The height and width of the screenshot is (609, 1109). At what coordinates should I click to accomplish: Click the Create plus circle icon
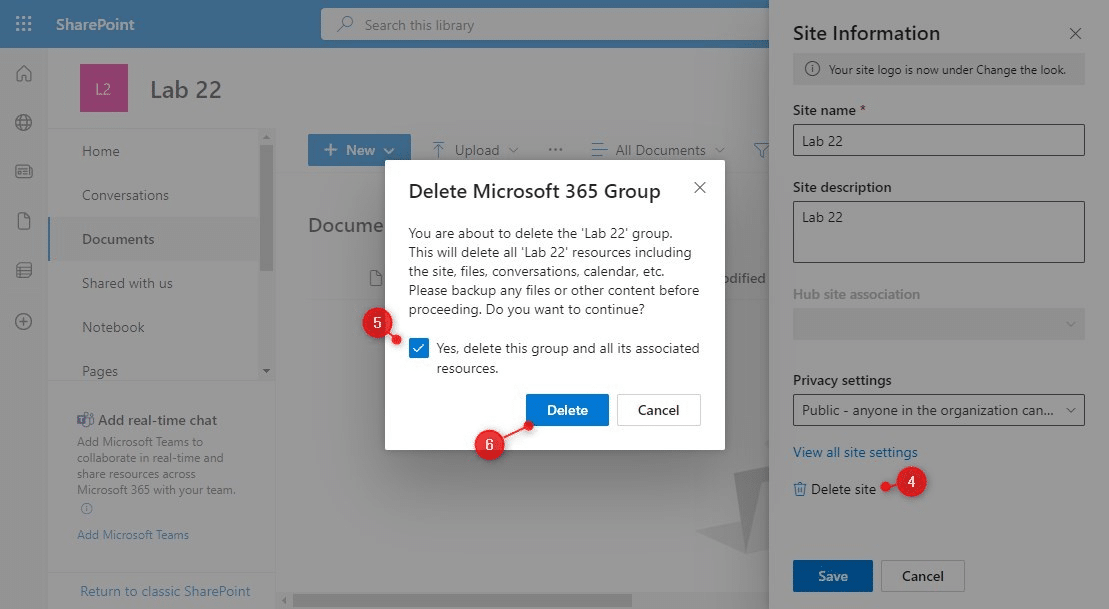coord(23,322)
